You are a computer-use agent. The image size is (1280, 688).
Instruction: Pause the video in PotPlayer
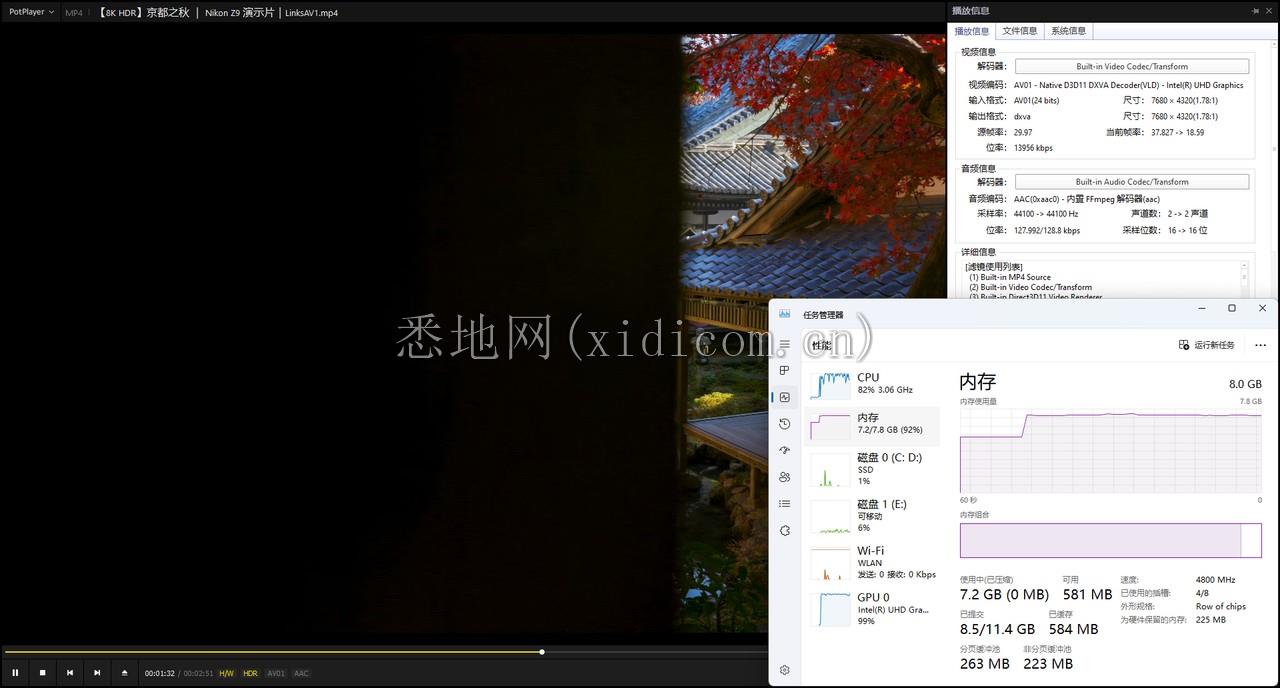click(15, 673)
